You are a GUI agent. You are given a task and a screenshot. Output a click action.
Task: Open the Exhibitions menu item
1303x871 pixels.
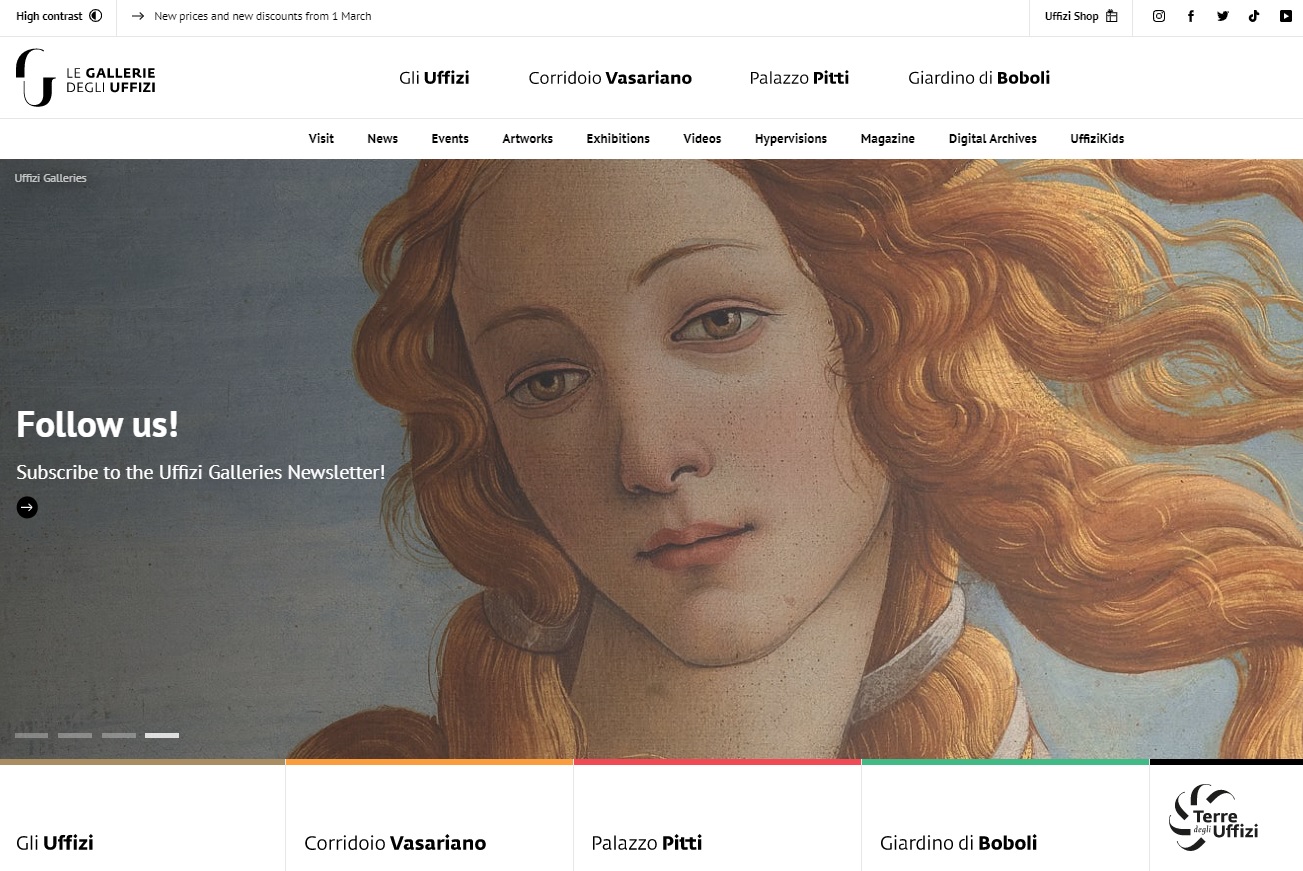(618, 139)
